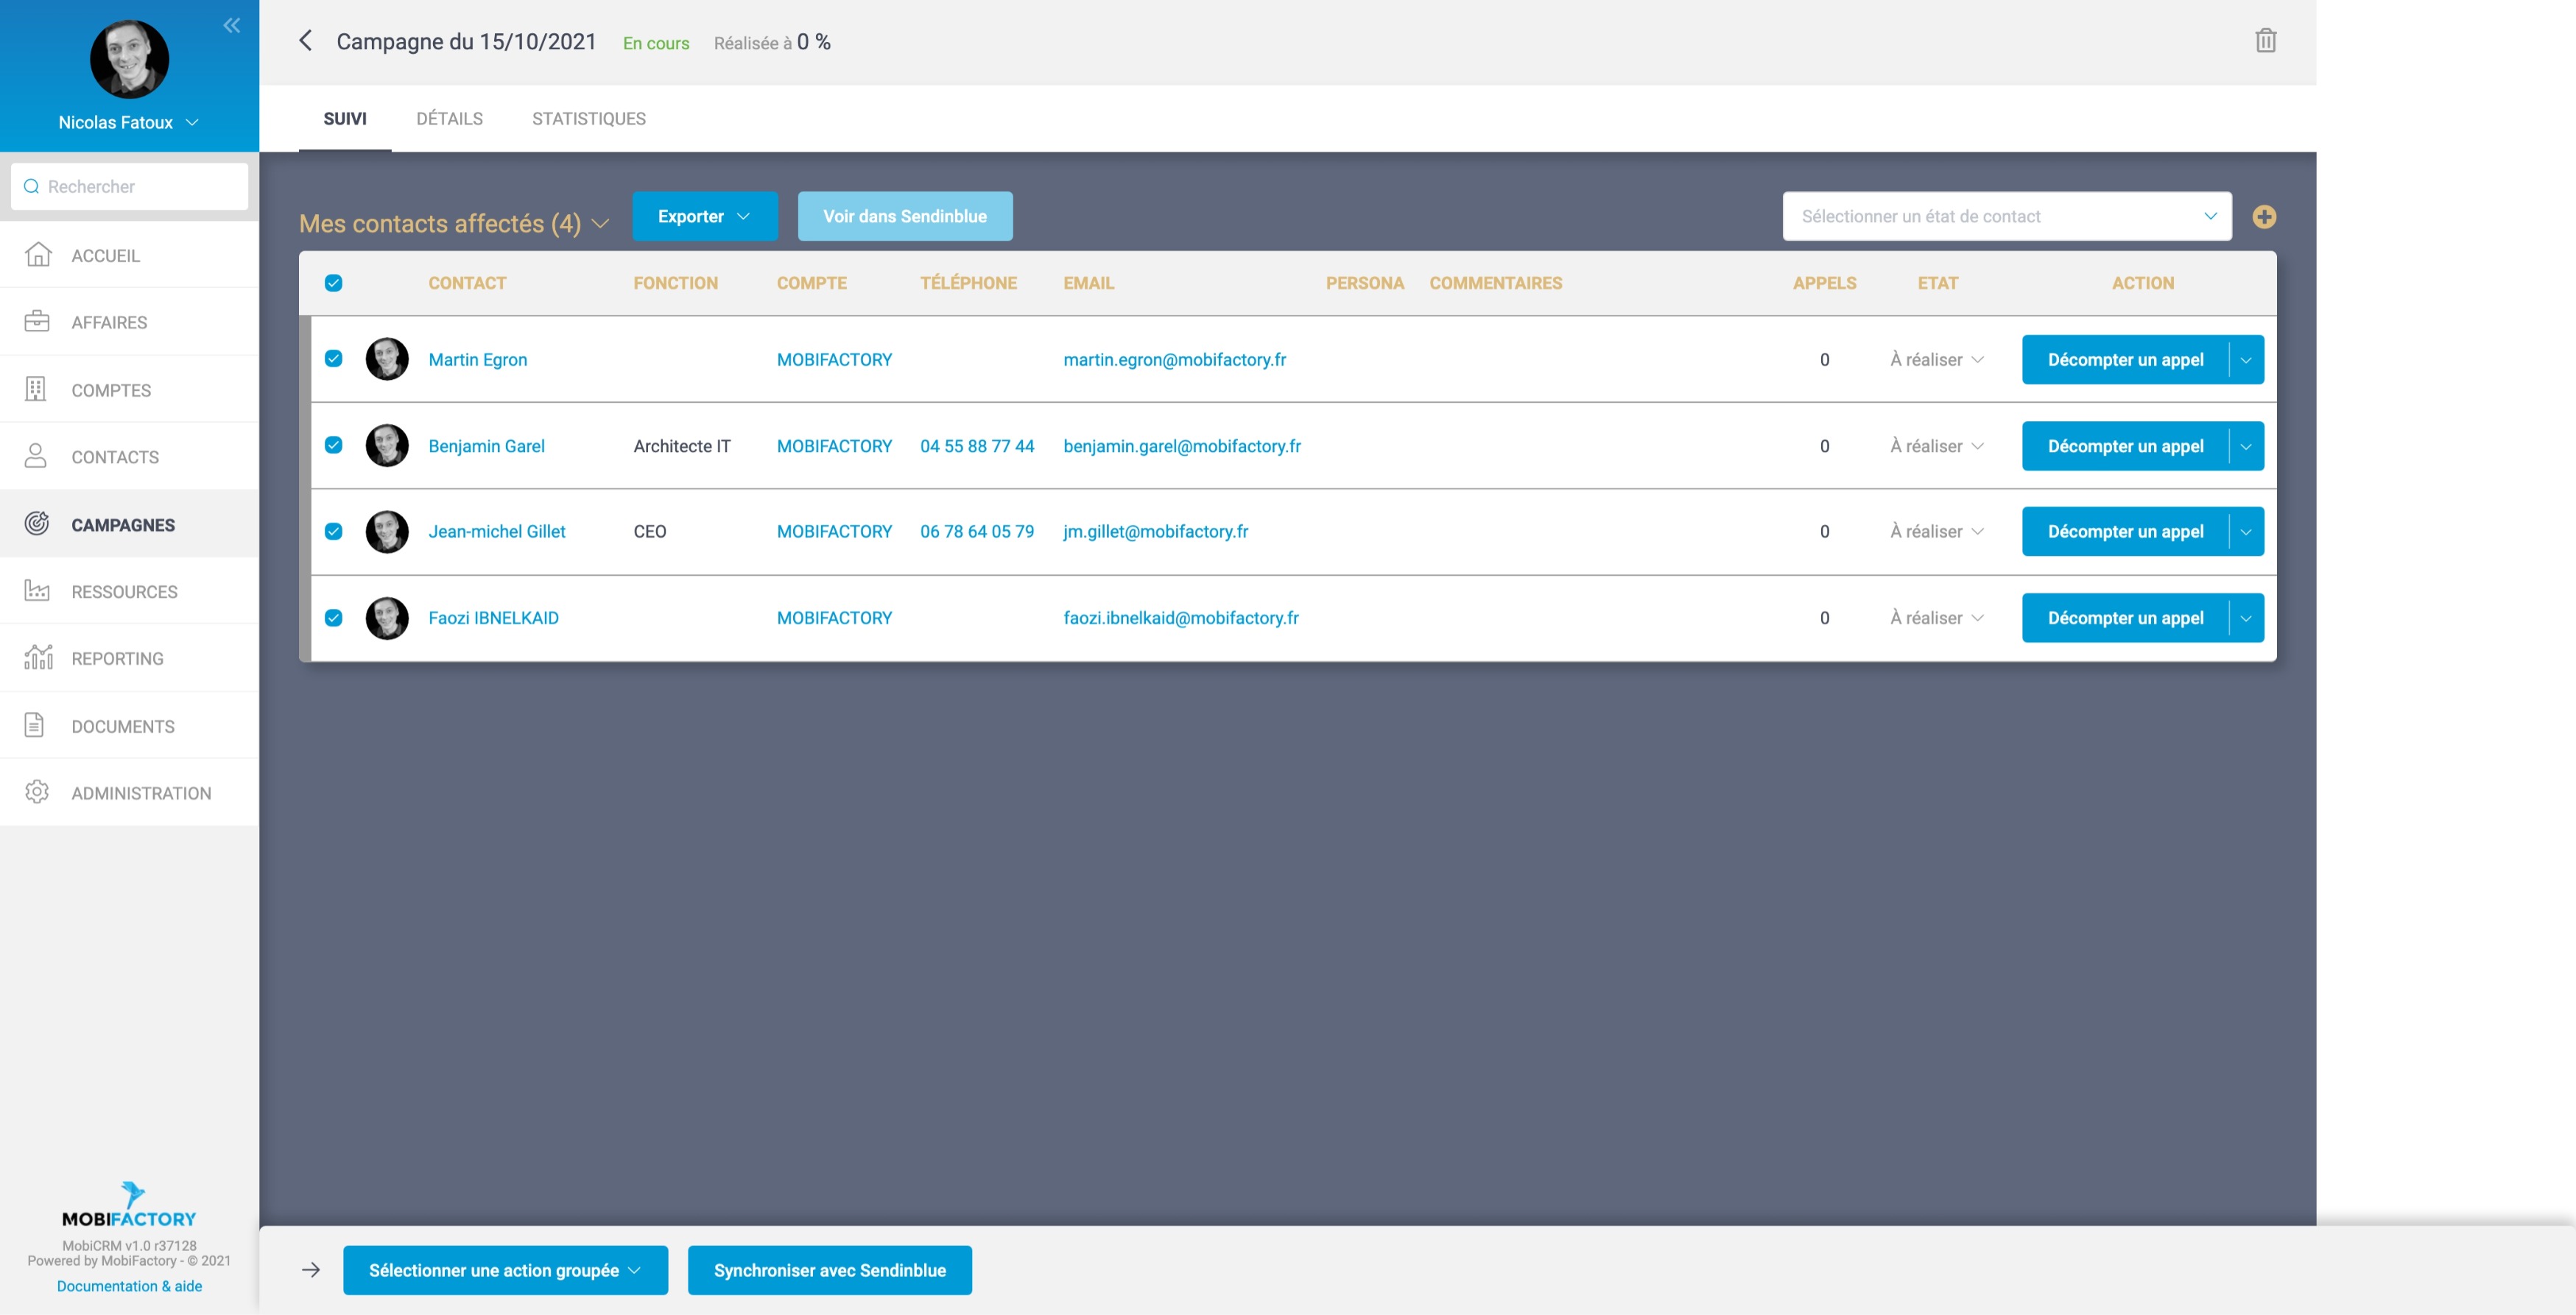Open Affaires via briefcase icon
The image size is (2576, 1315).
[37, 322]
